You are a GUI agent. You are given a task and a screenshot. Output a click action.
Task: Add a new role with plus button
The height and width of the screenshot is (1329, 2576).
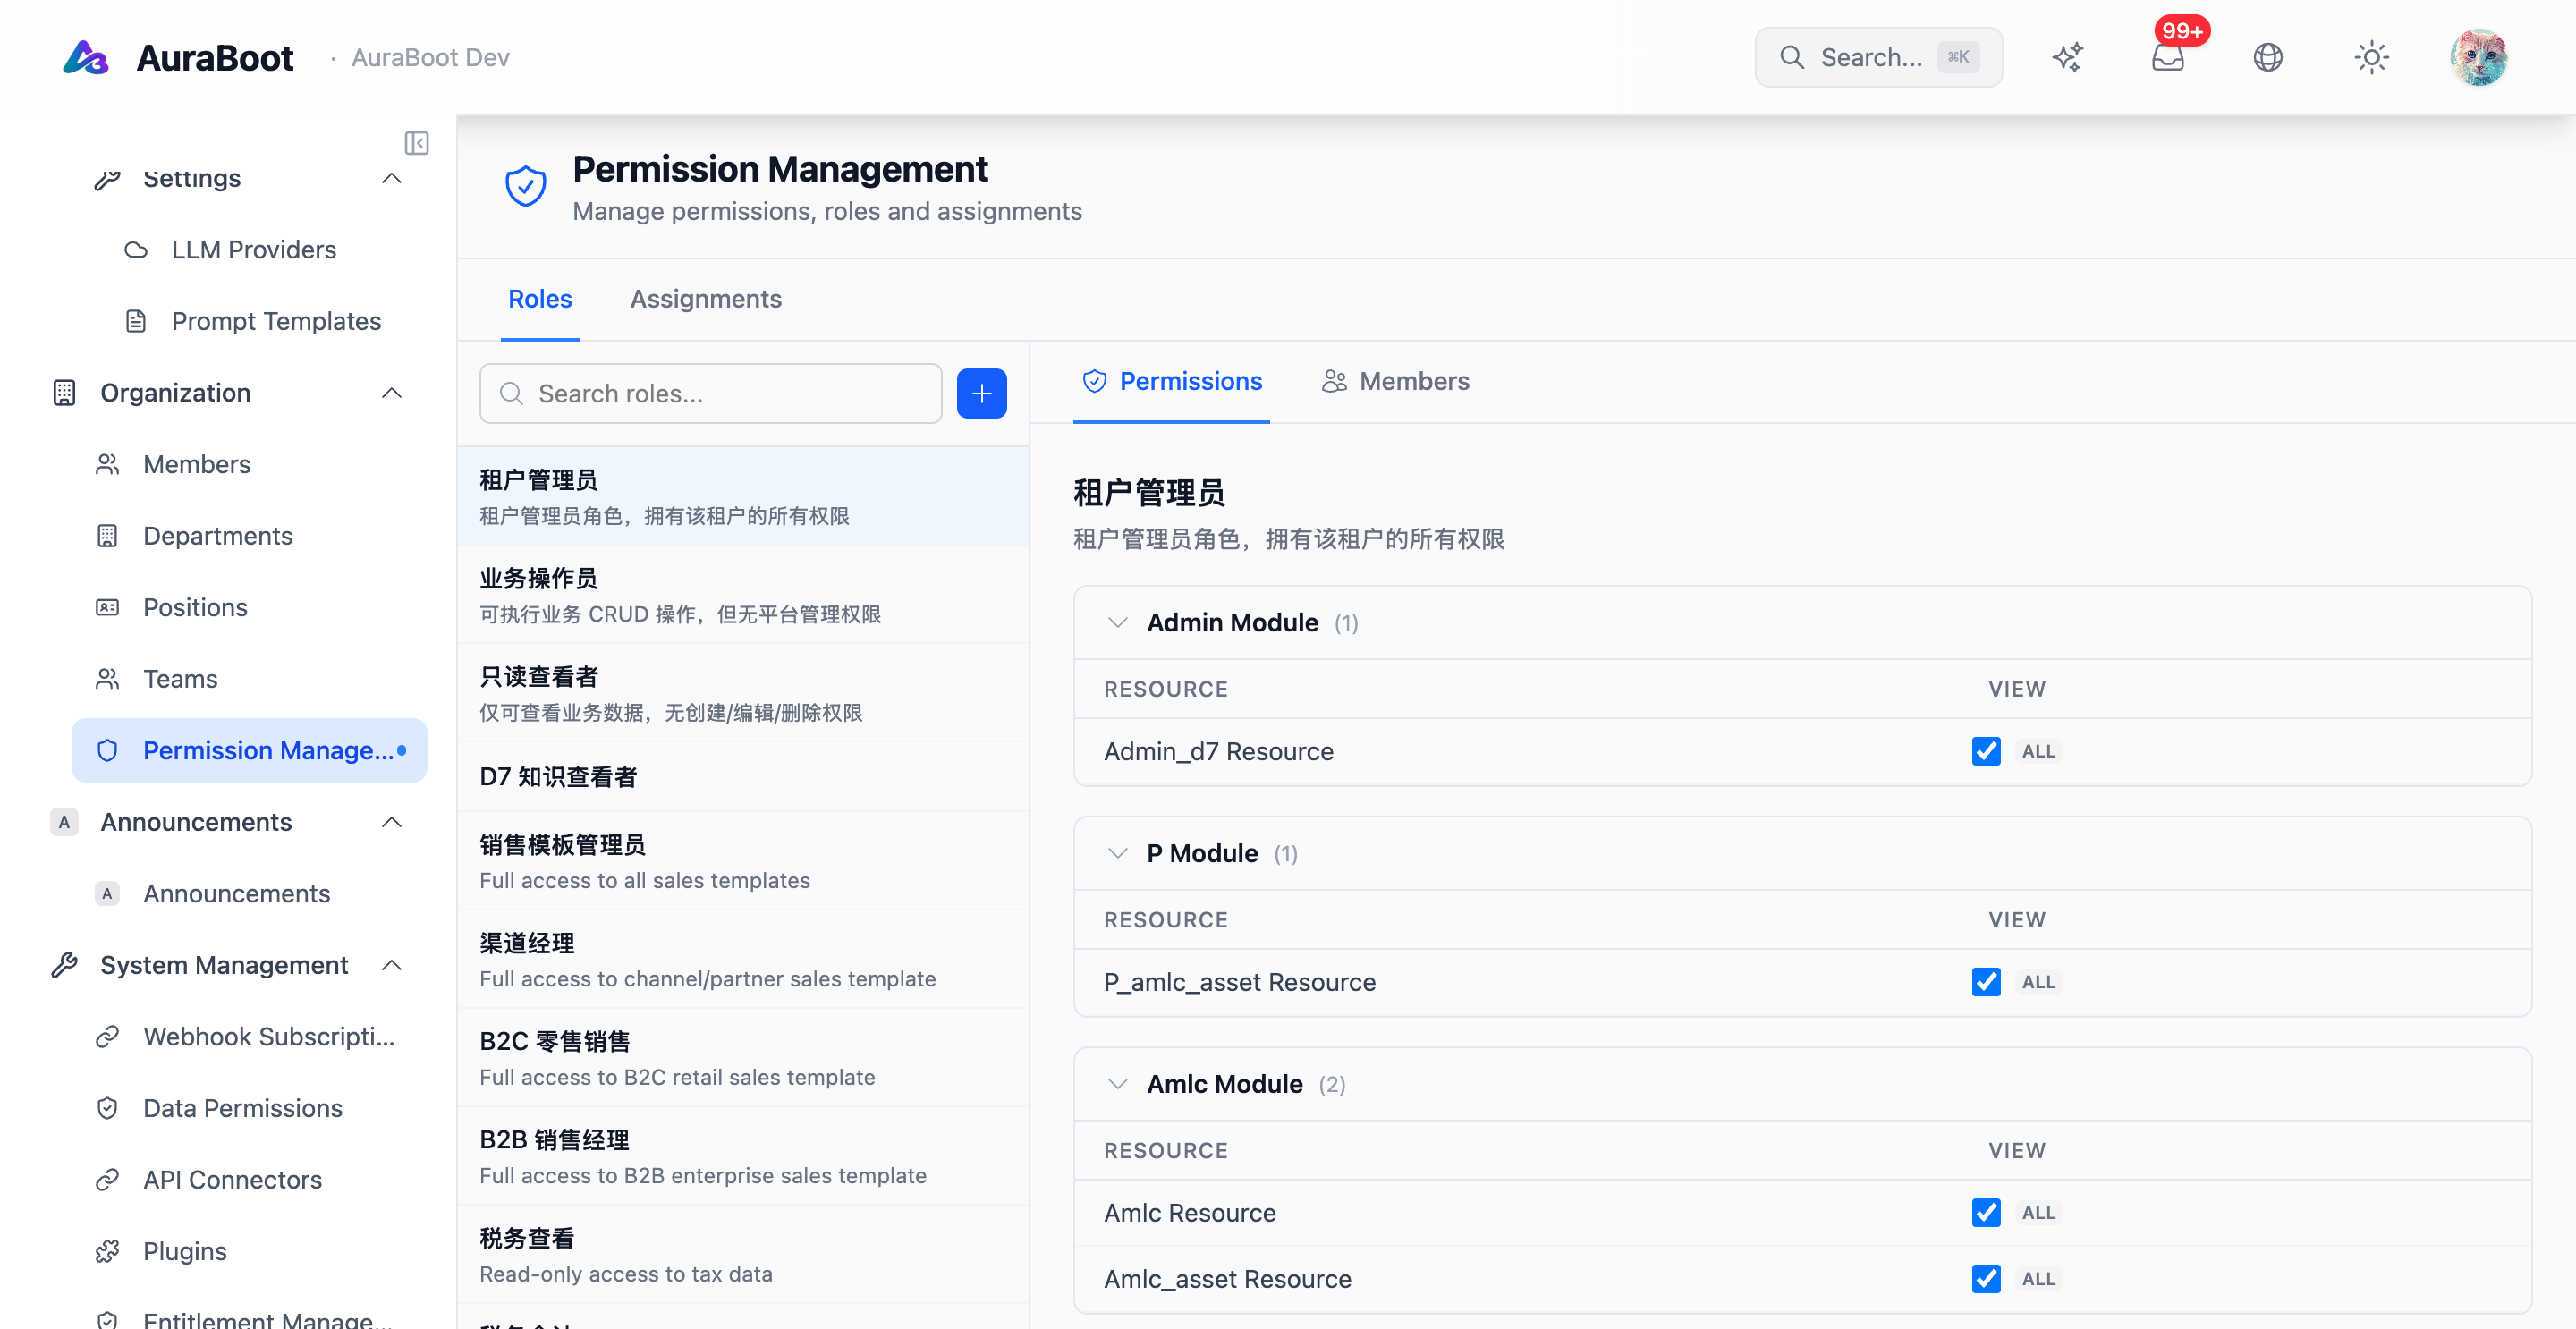tap(982, 394)
